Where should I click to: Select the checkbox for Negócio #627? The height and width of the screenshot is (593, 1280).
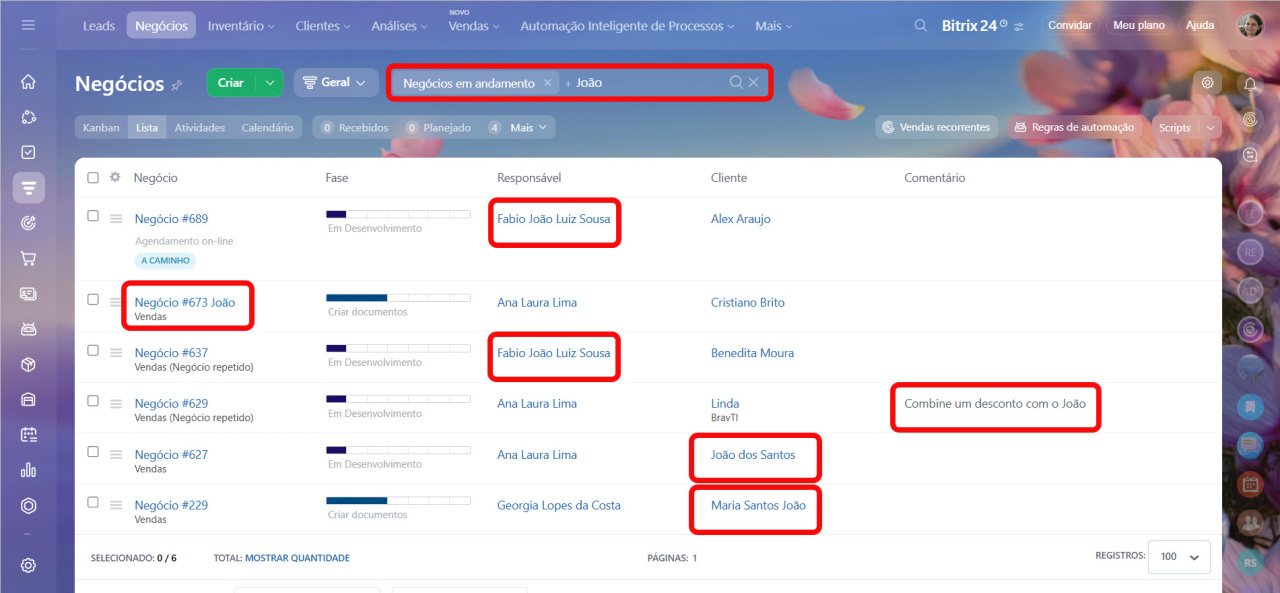(x=93, y=452)
